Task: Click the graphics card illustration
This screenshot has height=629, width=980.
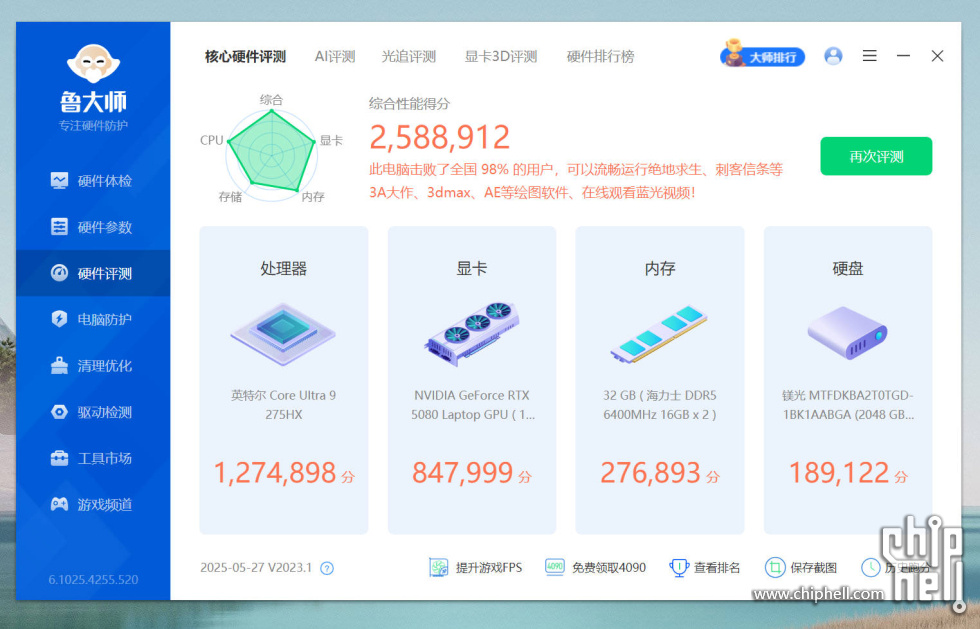Action: [472, 334]
